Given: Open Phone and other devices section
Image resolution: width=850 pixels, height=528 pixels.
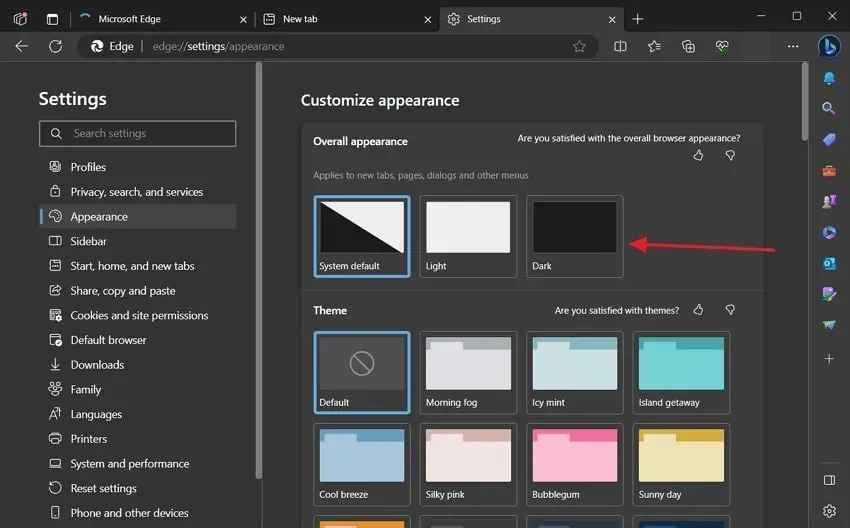Looking at the screenshot, I should [x=138, y=513].
